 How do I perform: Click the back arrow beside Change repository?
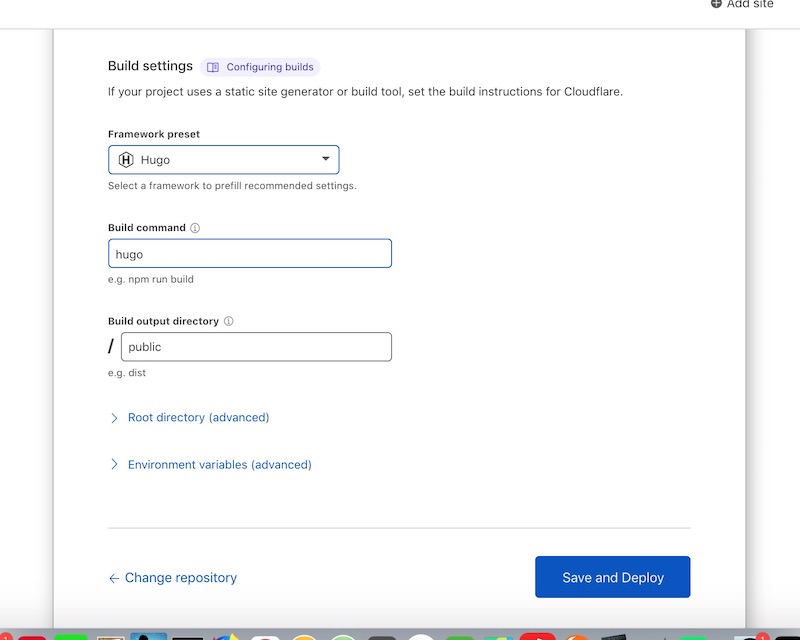click(x=114, y=578)
